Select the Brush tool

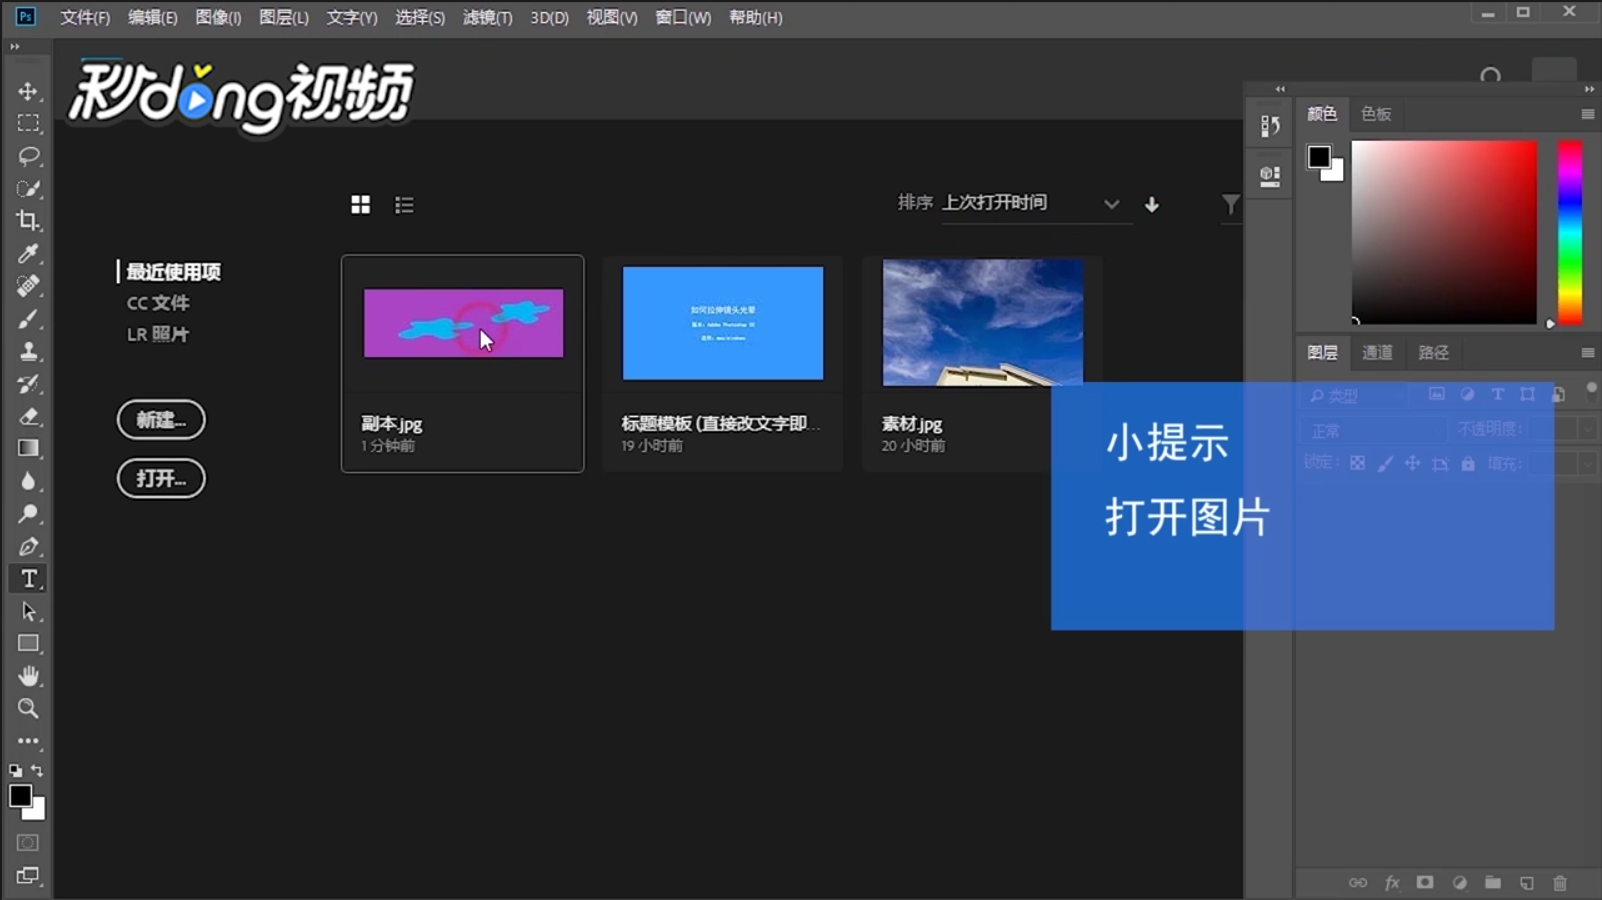tap(28, 319)
